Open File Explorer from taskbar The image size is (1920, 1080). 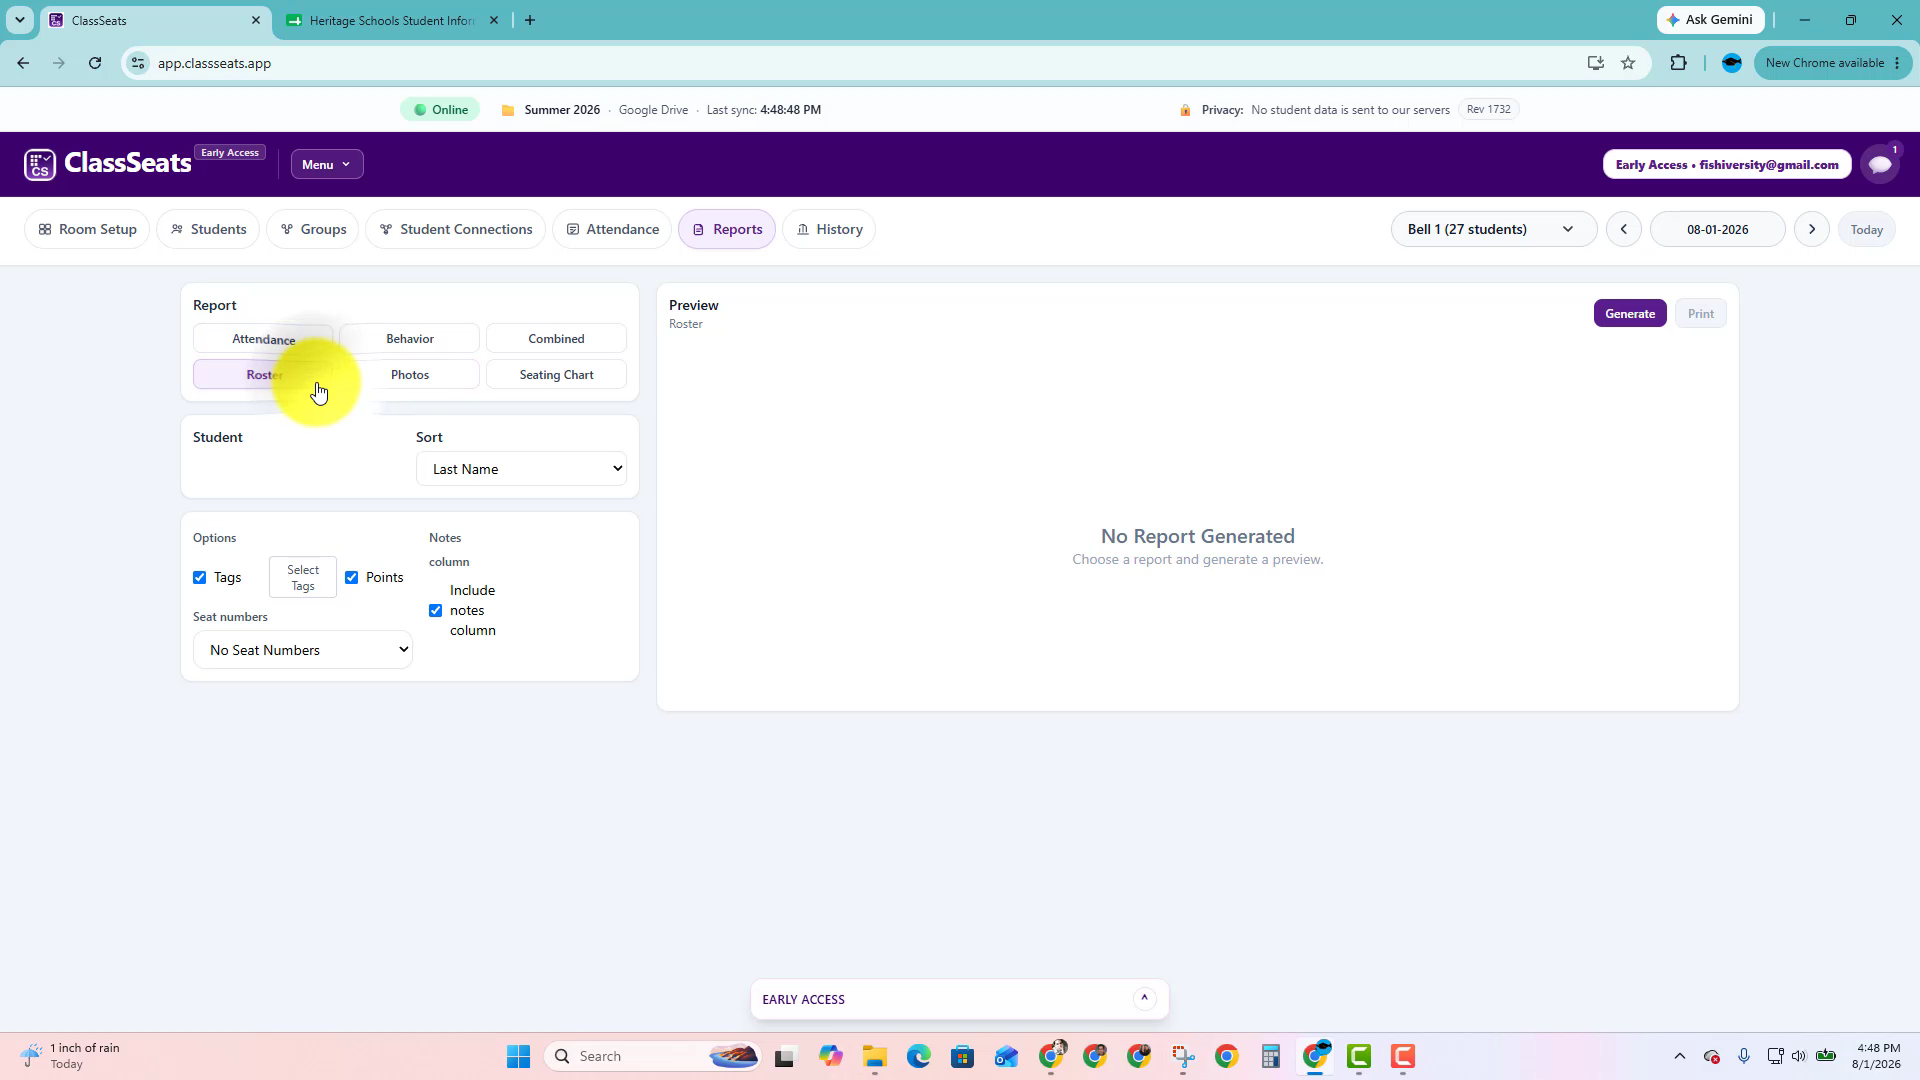[875, 1056]
